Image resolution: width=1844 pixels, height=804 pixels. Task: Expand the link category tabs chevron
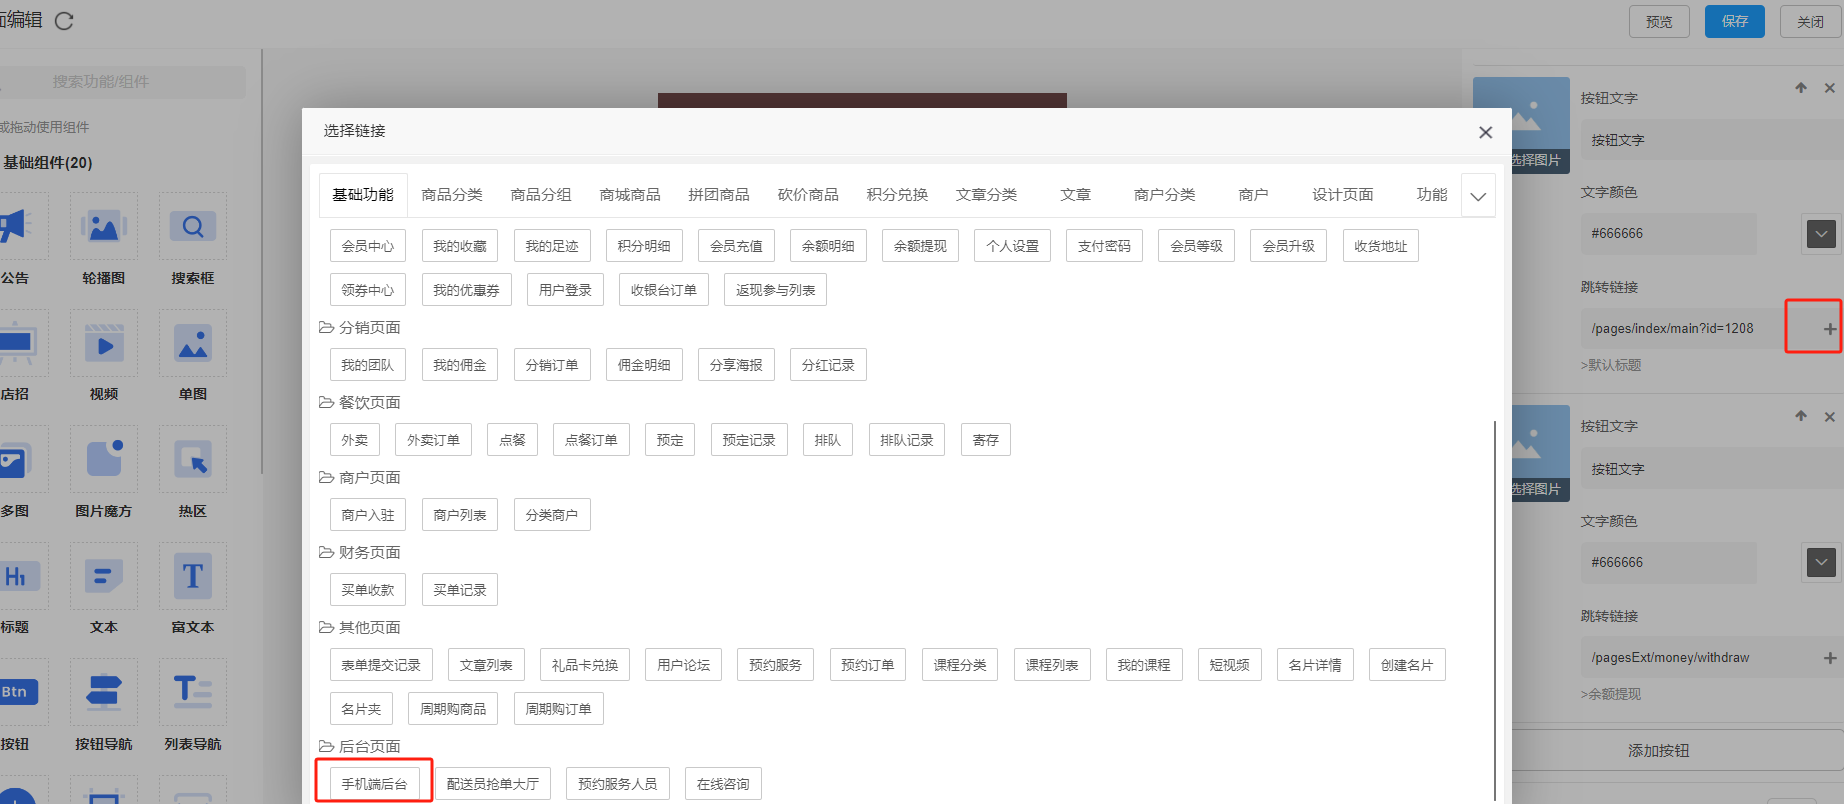[x=1478, y=196]
